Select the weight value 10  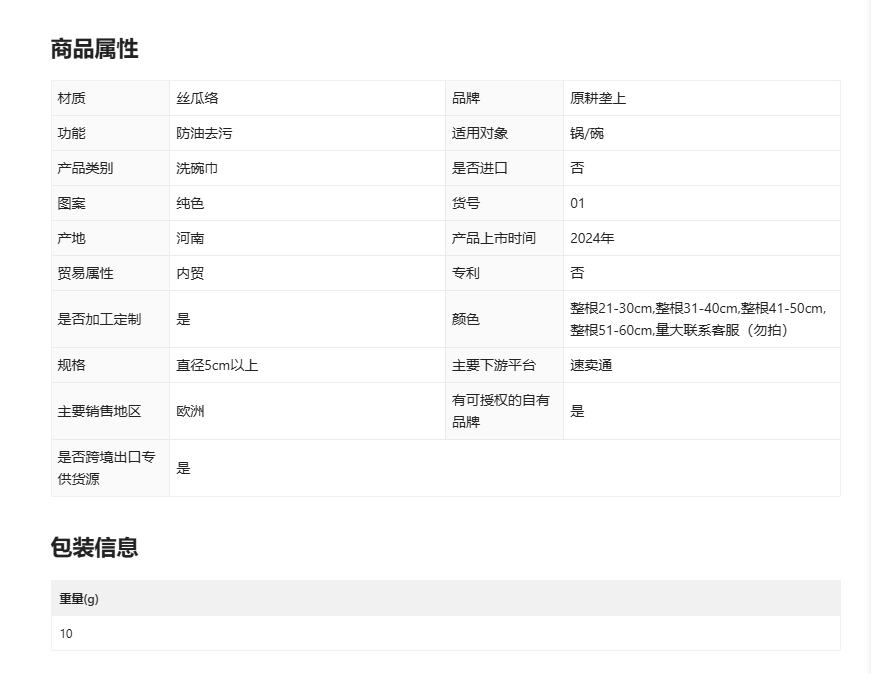point(66,633)
